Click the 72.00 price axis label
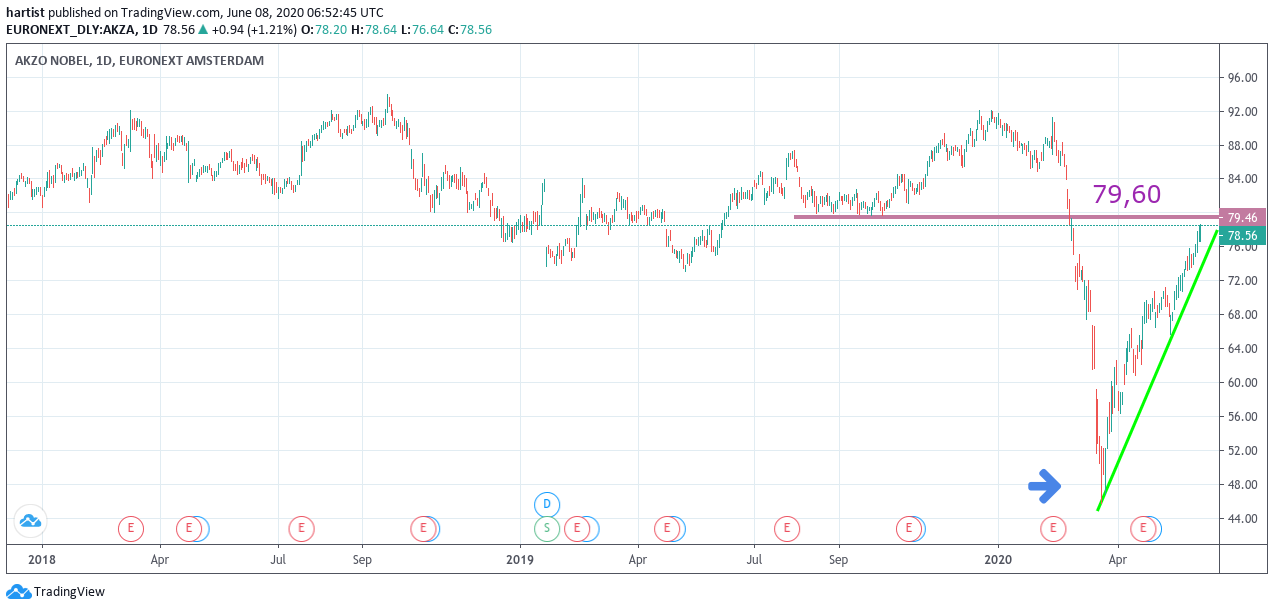This screenshot has width=1274, height=610. 1242,281
